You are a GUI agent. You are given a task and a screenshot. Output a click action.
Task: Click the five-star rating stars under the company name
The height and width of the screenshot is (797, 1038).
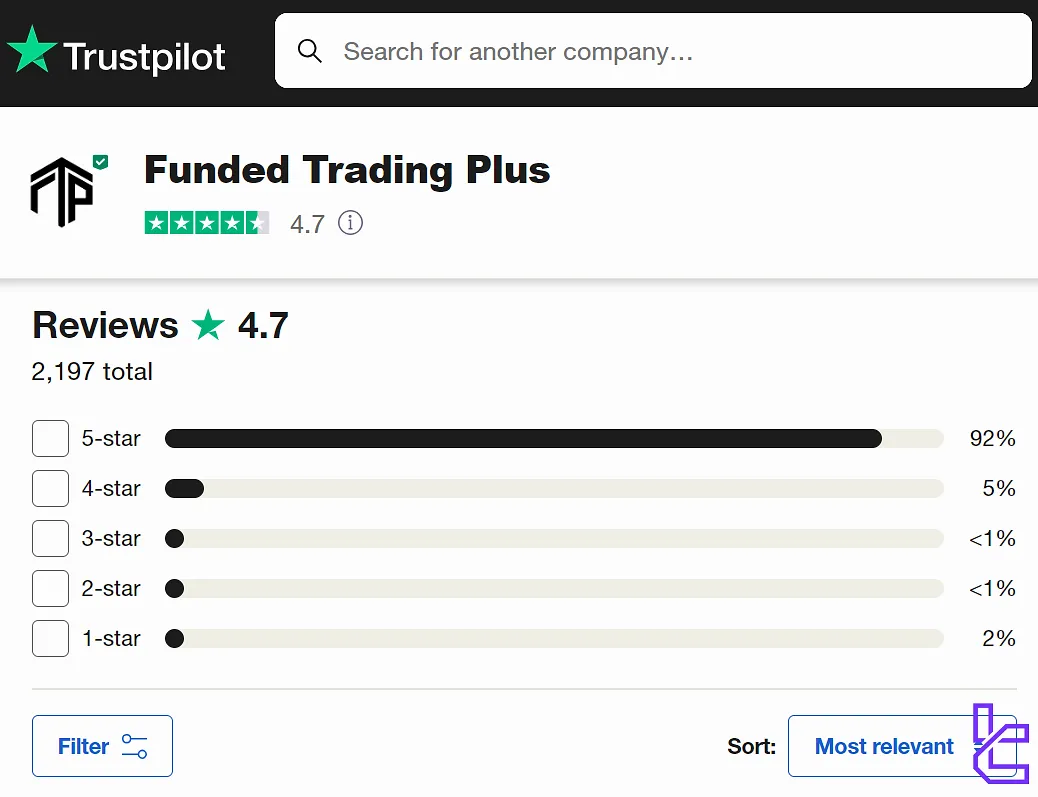207,223
